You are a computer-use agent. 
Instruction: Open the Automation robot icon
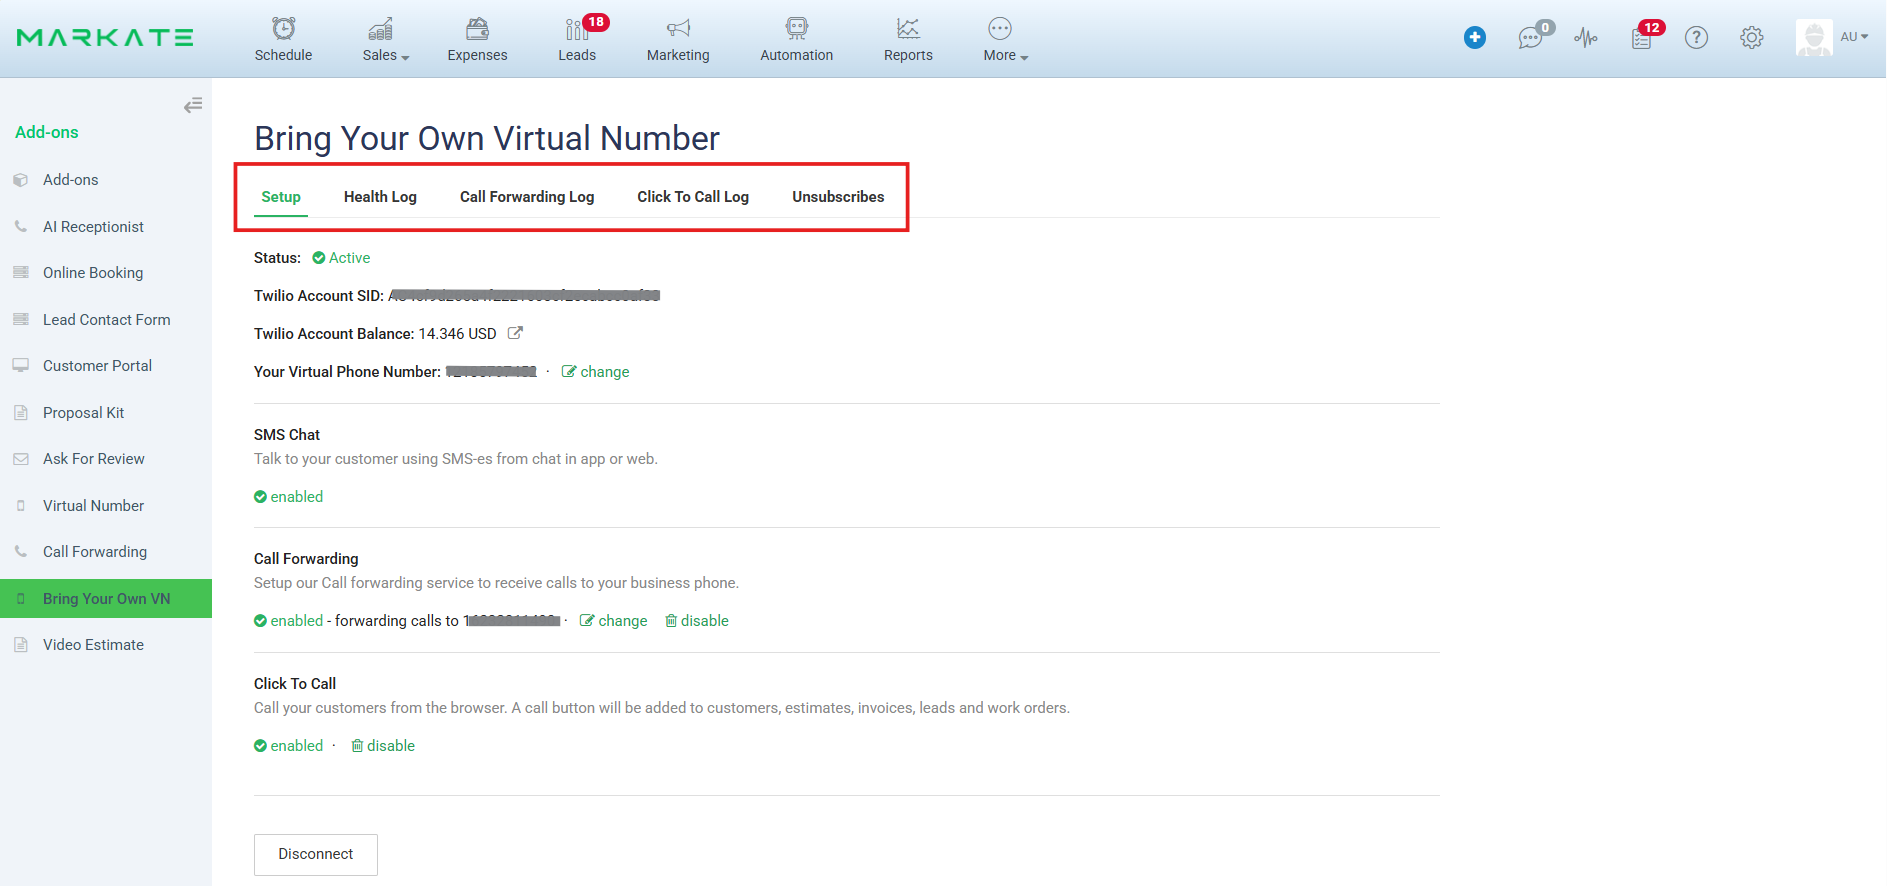coord(796,28)
